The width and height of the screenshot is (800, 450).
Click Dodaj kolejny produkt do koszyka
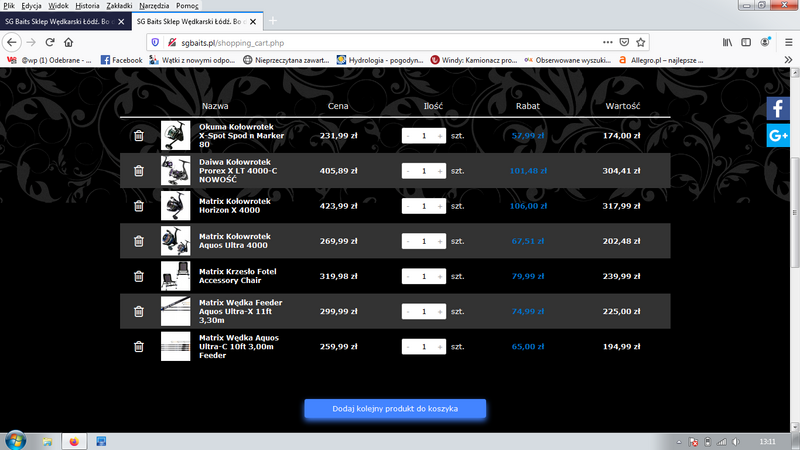(395, 409)
